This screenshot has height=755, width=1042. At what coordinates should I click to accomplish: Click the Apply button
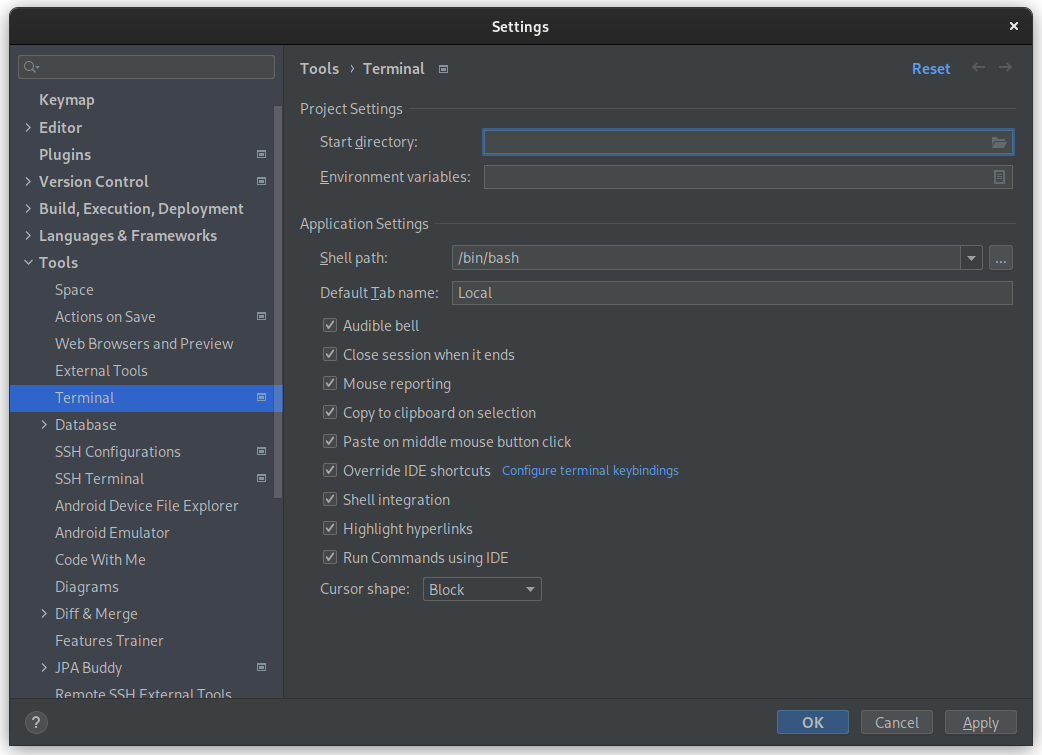click(x=981, y=722)
